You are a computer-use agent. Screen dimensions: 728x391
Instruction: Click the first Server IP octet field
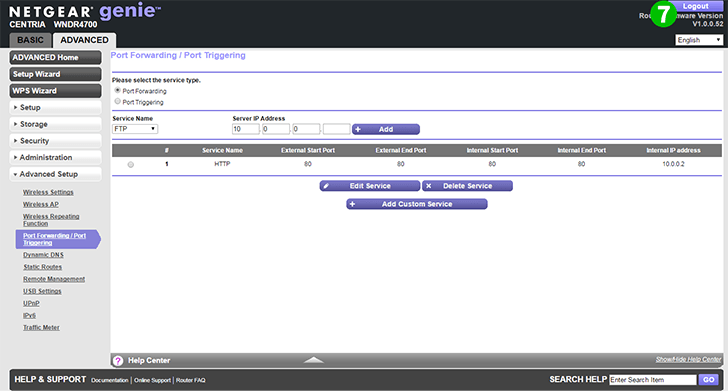246,129
